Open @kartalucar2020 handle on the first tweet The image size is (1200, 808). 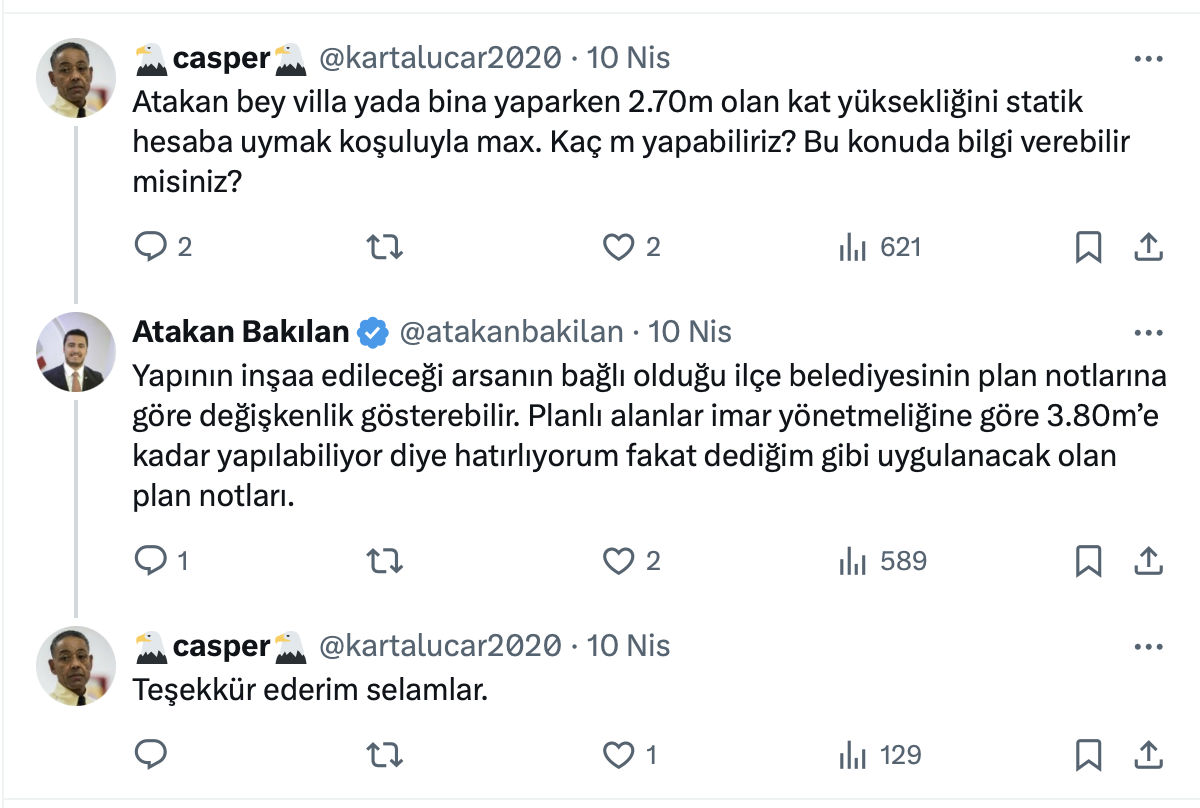click(x=439, y=58)
